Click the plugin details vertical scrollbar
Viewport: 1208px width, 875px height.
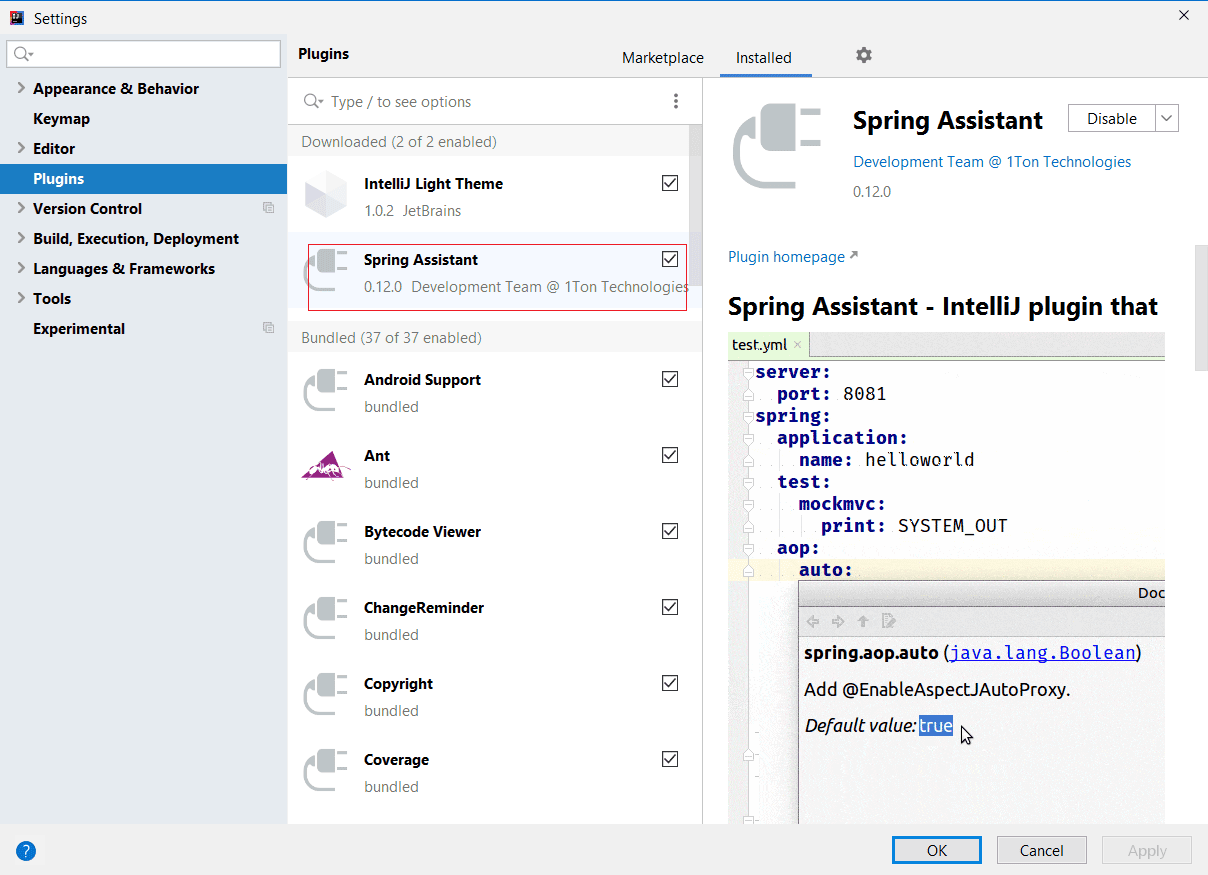tap(1201, 308)
